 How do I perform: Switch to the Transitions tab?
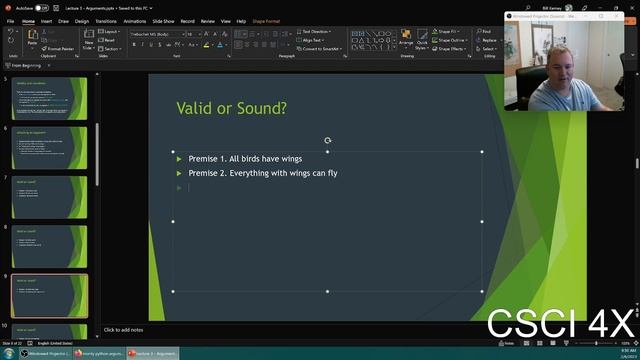(x=106, y=21)
